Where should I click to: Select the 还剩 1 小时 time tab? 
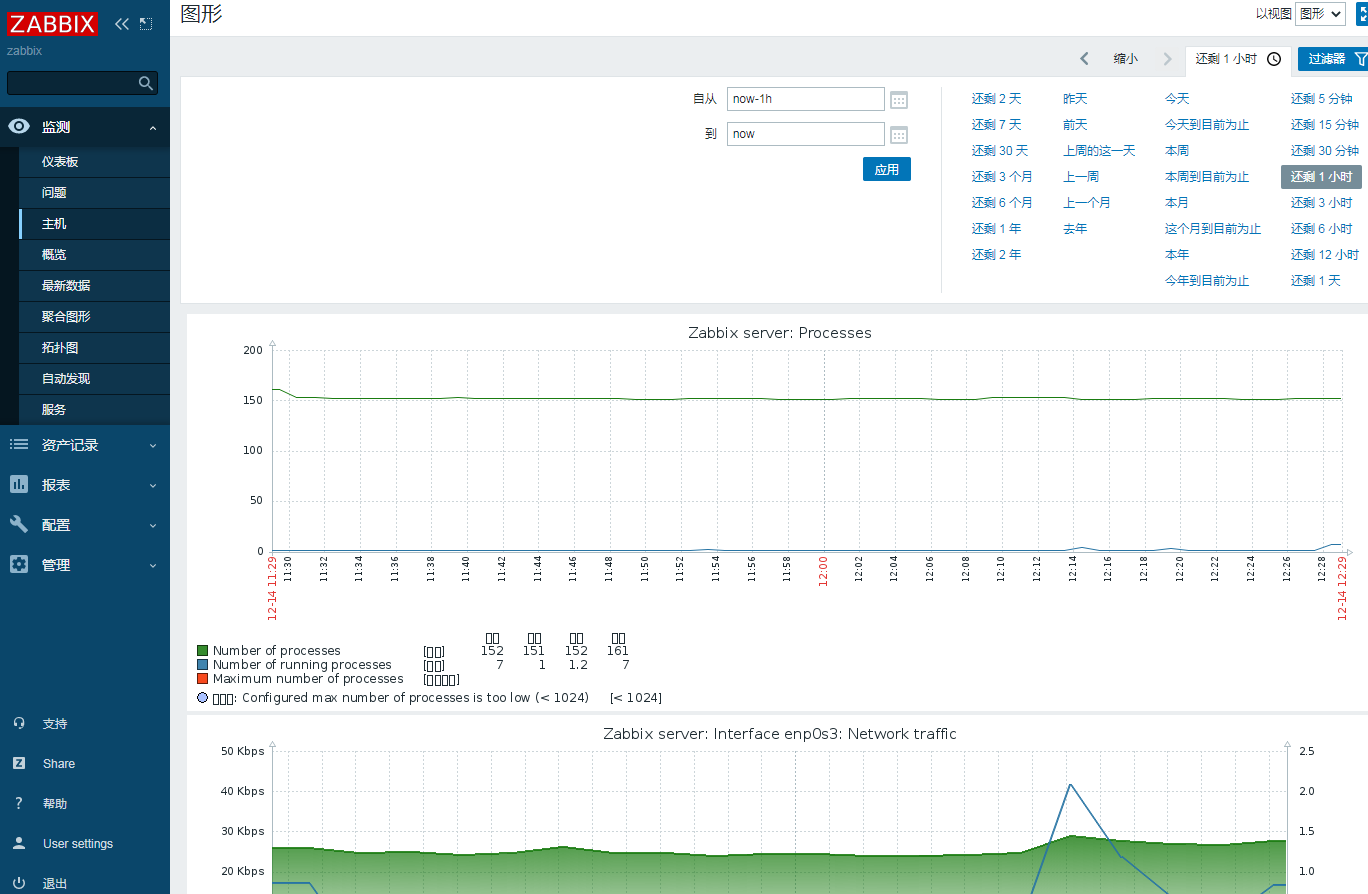1238,59
